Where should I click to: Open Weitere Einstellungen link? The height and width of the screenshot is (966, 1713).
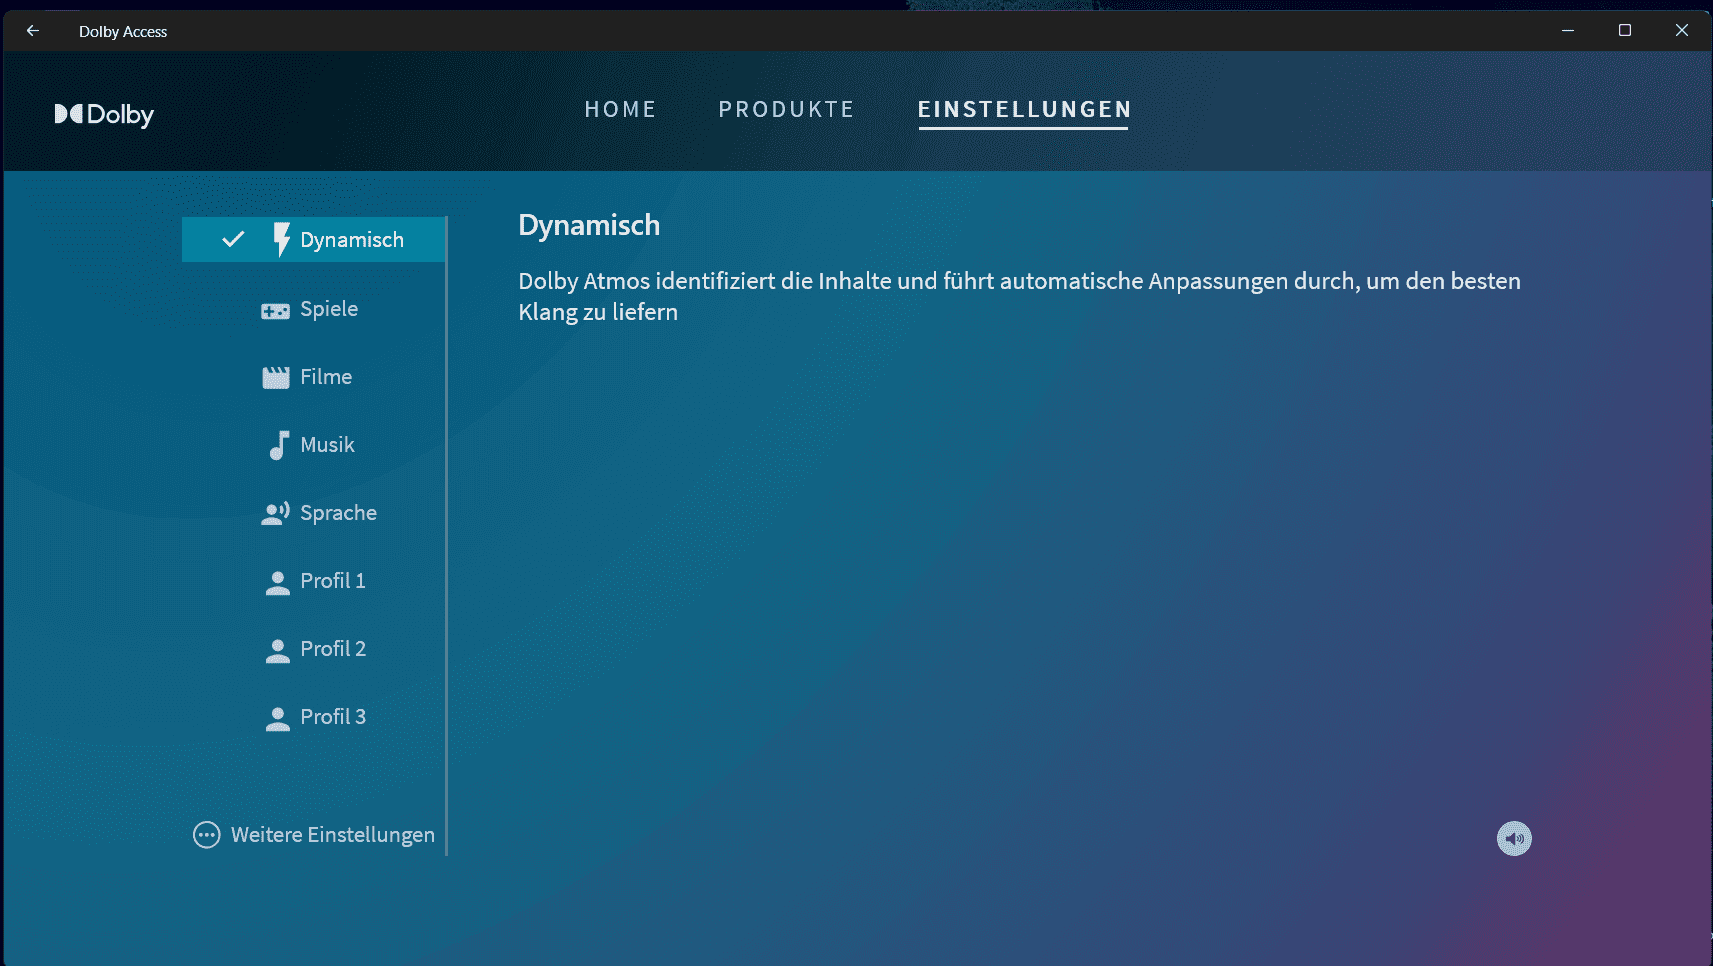pyautogui.click(x=332, y=835)
